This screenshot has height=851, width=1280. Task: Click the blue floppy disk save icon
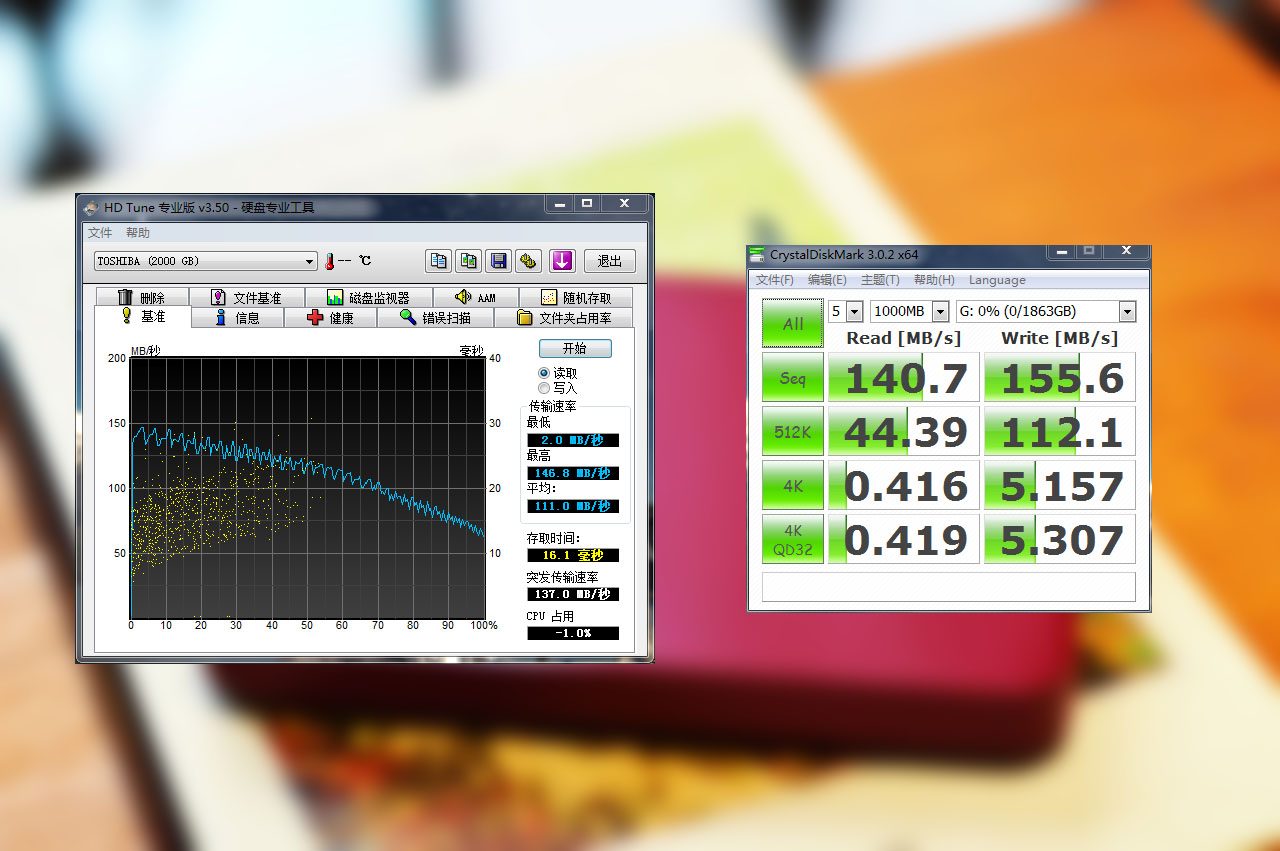pos(498,261)
